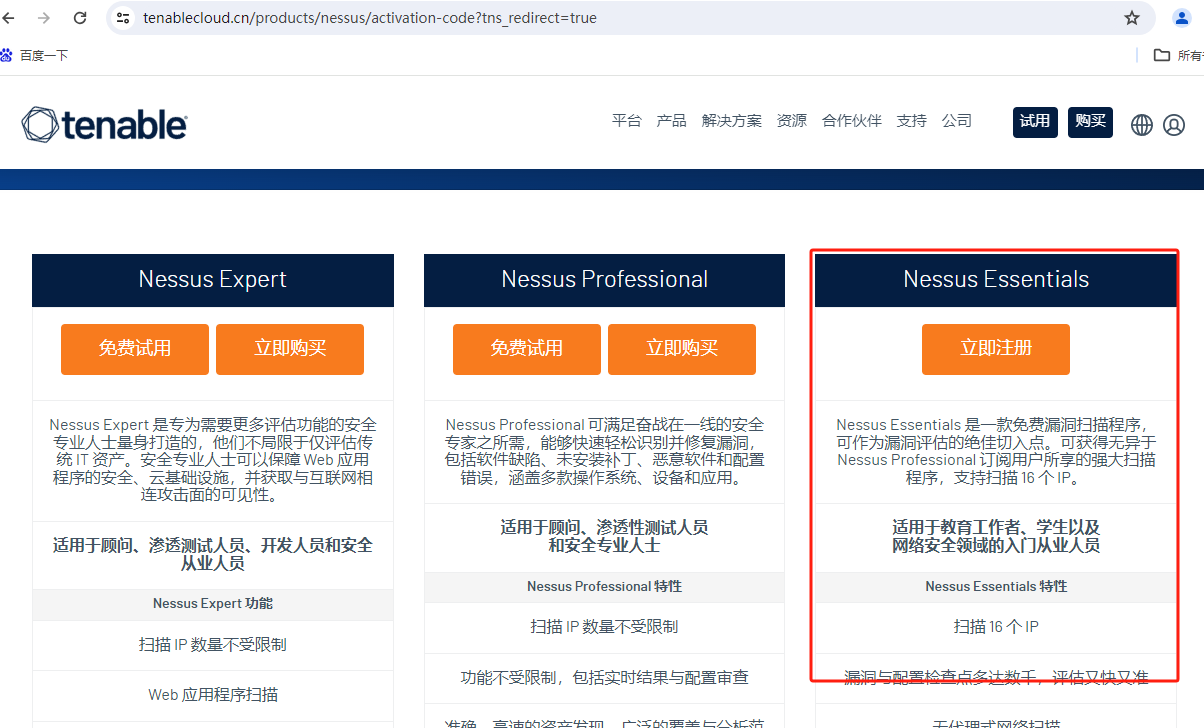Click 适用于教育工作者 audience text
The width and height of the screenshot is (1204, 728).
pos(996,536)
